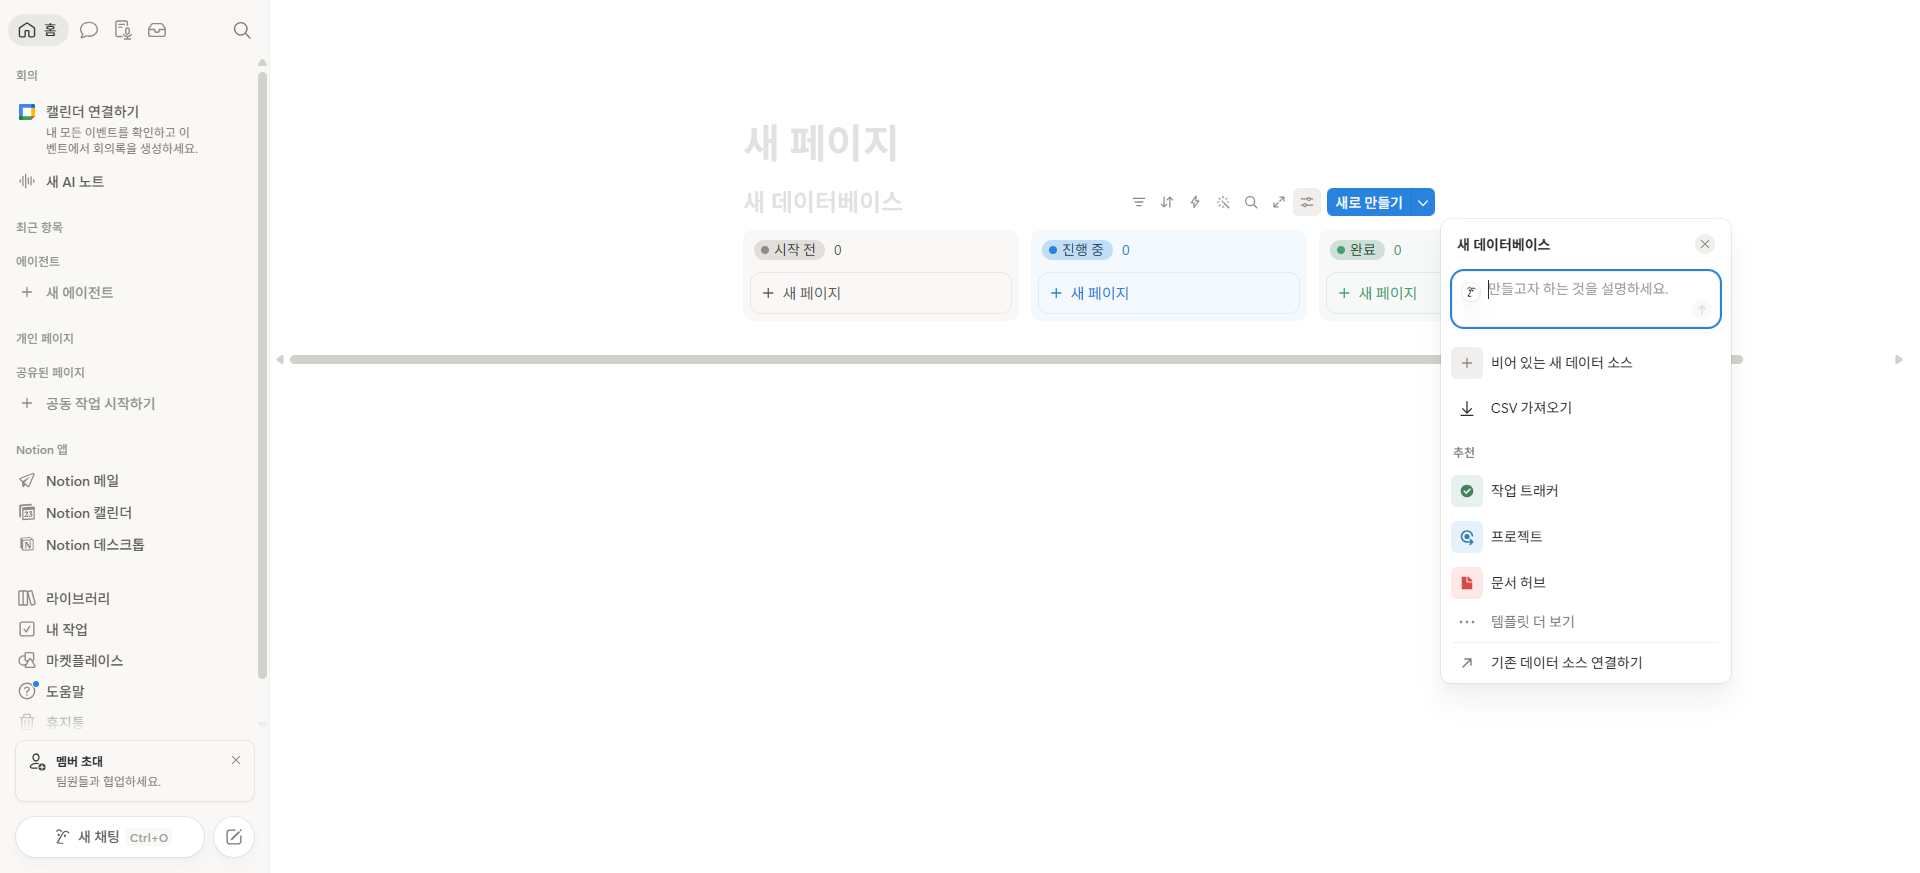Click 기존 데이터 소스 연결하기
Image resolution: width=1920 pixels, height=873 pixels.
point(1586,663)
